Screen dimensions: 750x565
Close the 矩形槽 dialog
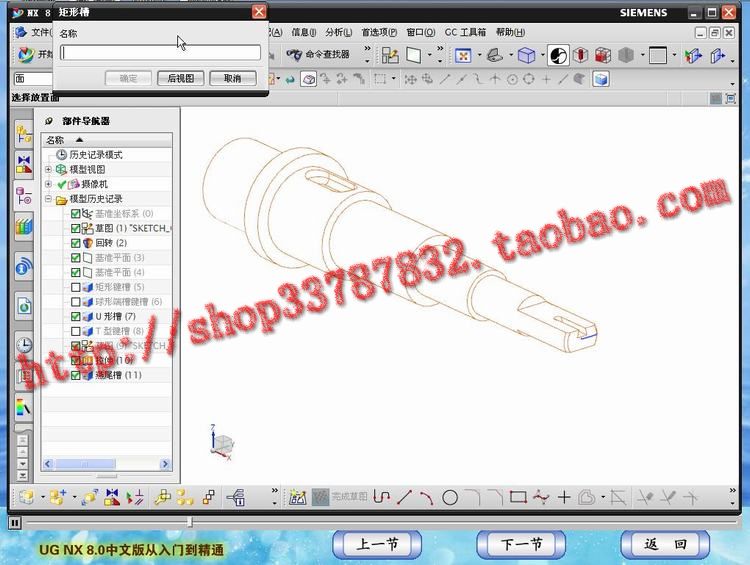[x=259, y=11]
